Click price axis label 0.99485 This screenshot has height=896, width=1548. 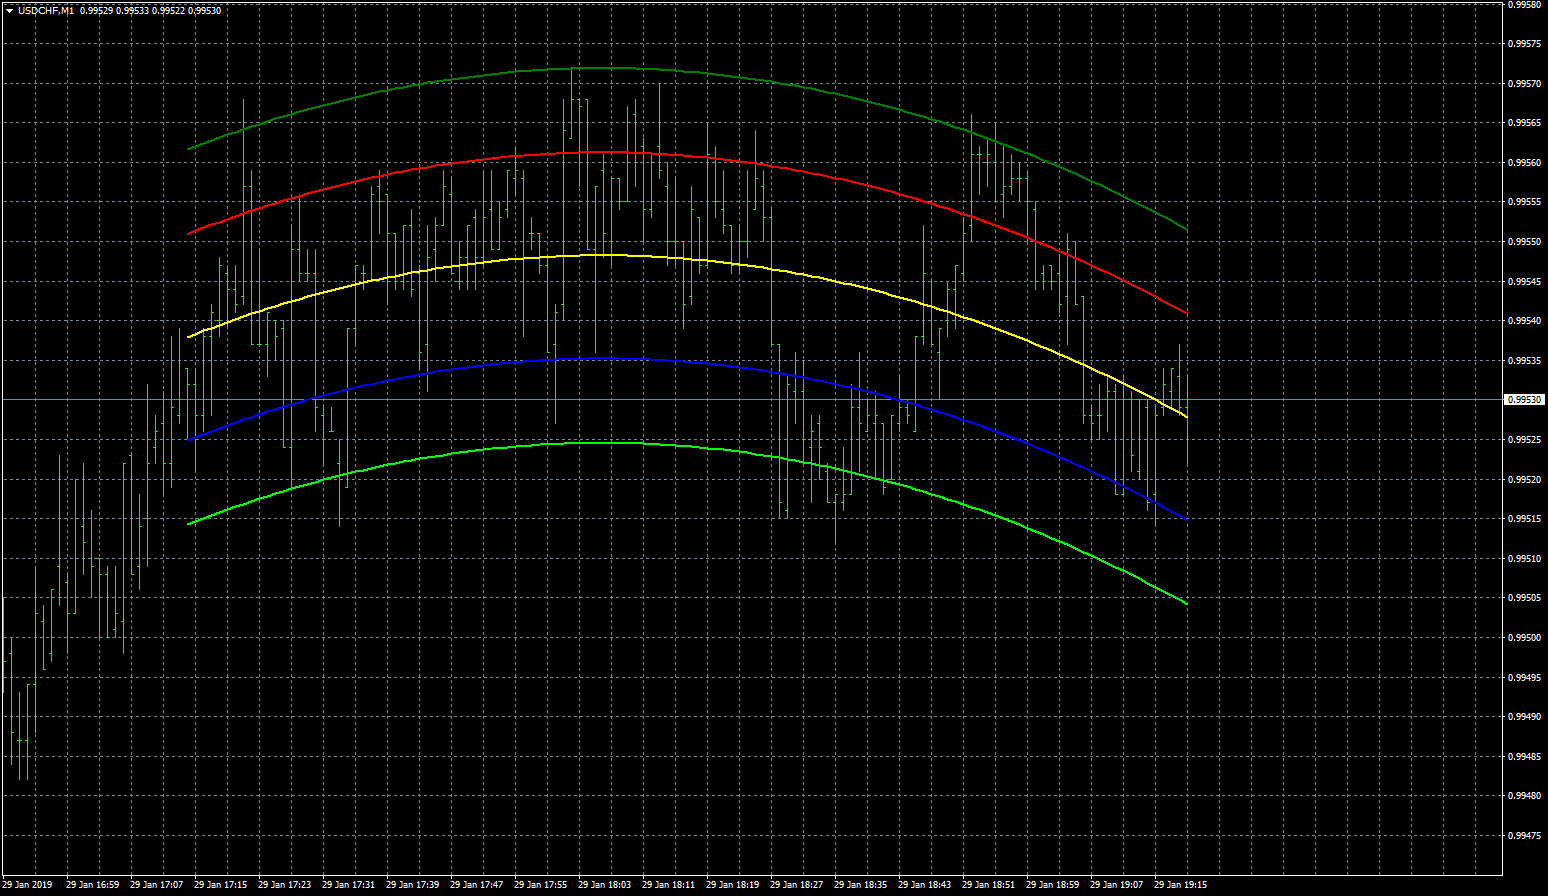1524,757
